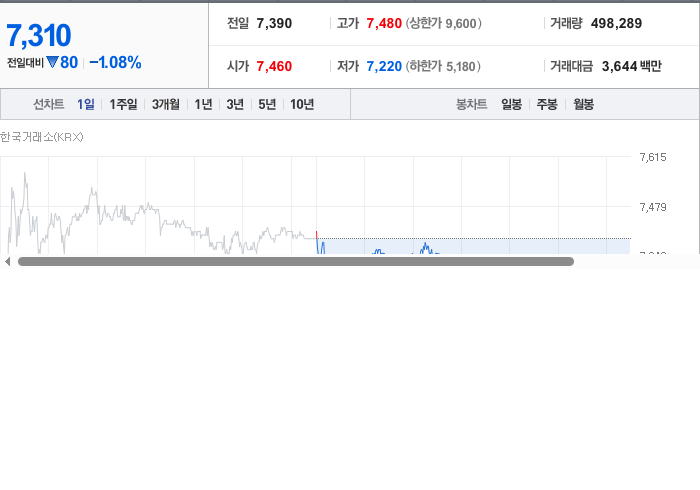Open the 주봉 candle chart
700x490 pixels.
[x=547, y=104]
